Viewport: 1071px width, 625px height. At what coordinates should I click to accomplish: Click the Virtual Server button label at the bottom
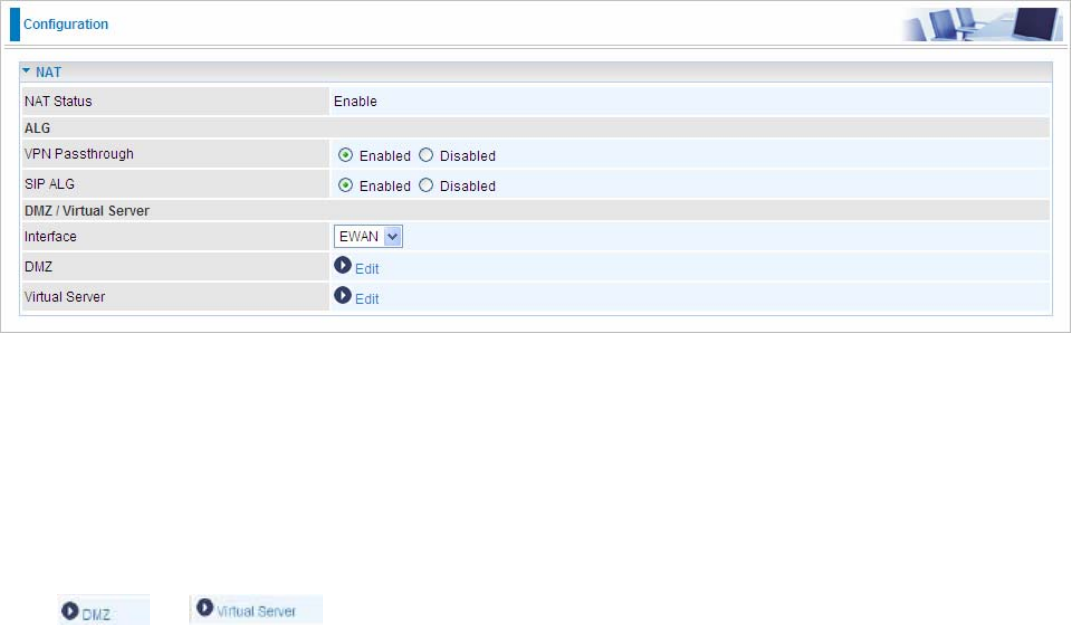tap(256, 611)
